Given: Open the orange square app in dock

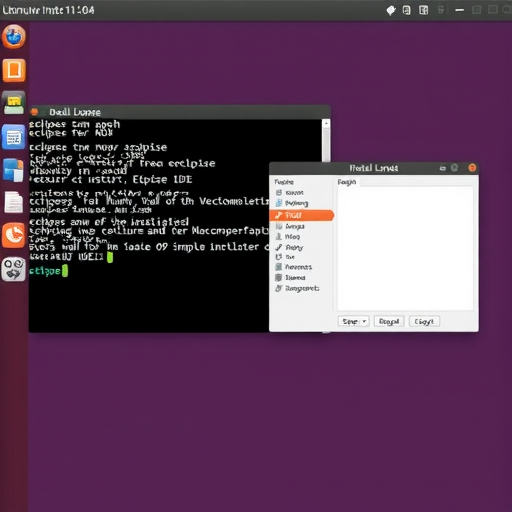Looking at the screenshot, I should click(x=14, y=70).
